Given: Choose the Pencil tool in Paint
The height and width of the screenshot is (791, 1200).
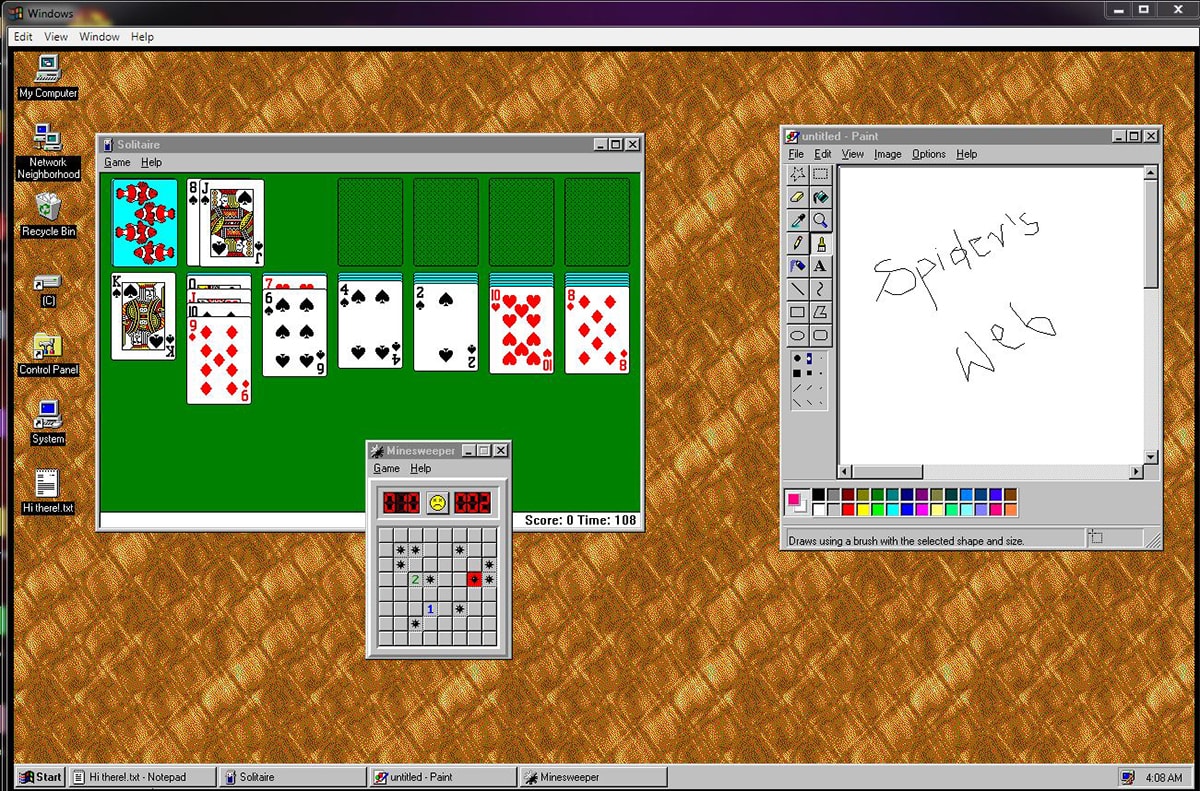Looking at the screenshot, I should coord(798,243).
